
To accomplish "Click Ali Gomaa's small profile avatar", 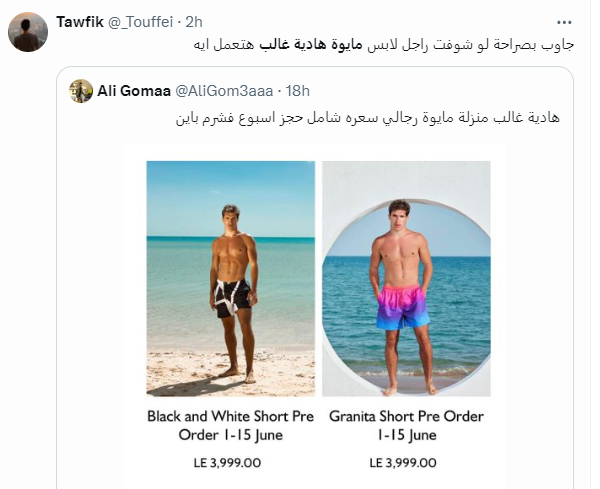I will pos(82,91).
